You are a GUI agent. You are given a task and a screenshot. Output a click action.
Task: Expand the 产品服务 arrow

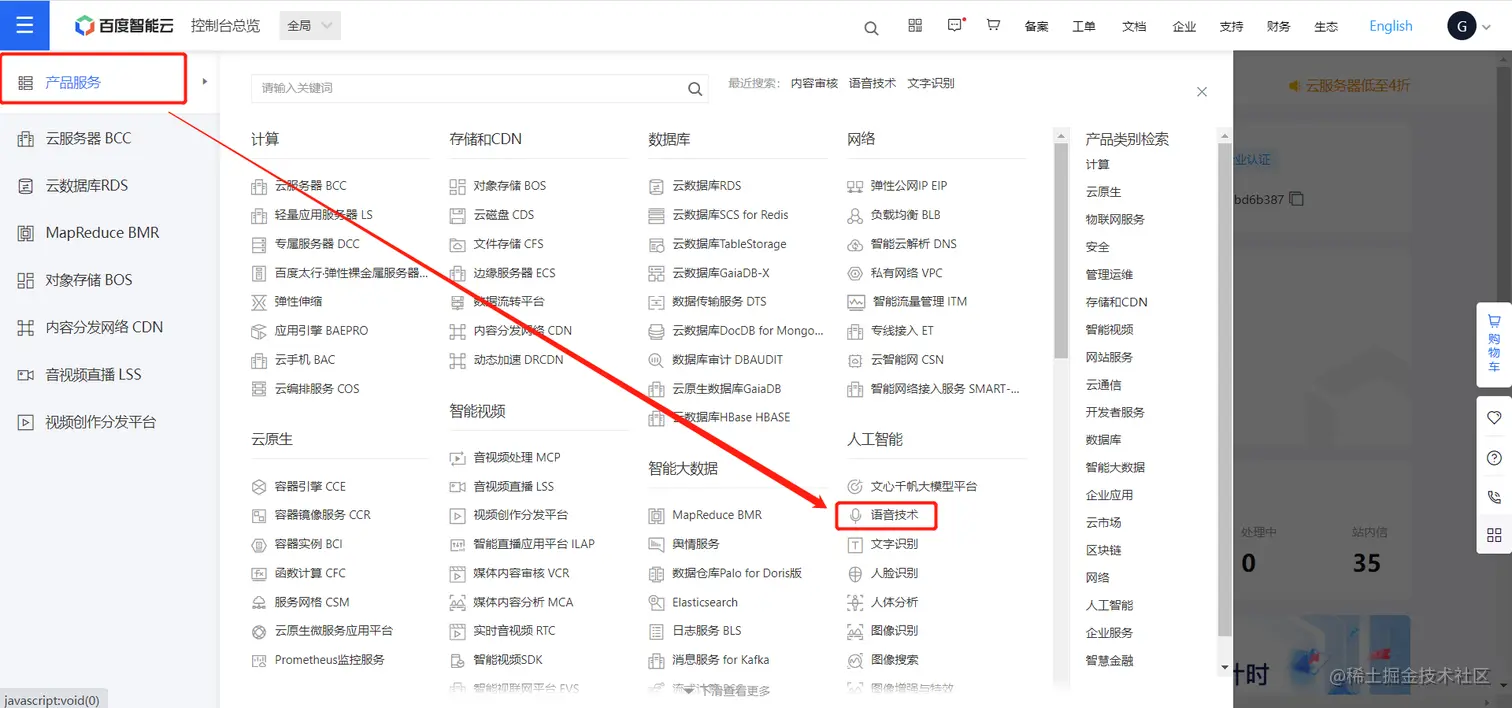[204, 82]
